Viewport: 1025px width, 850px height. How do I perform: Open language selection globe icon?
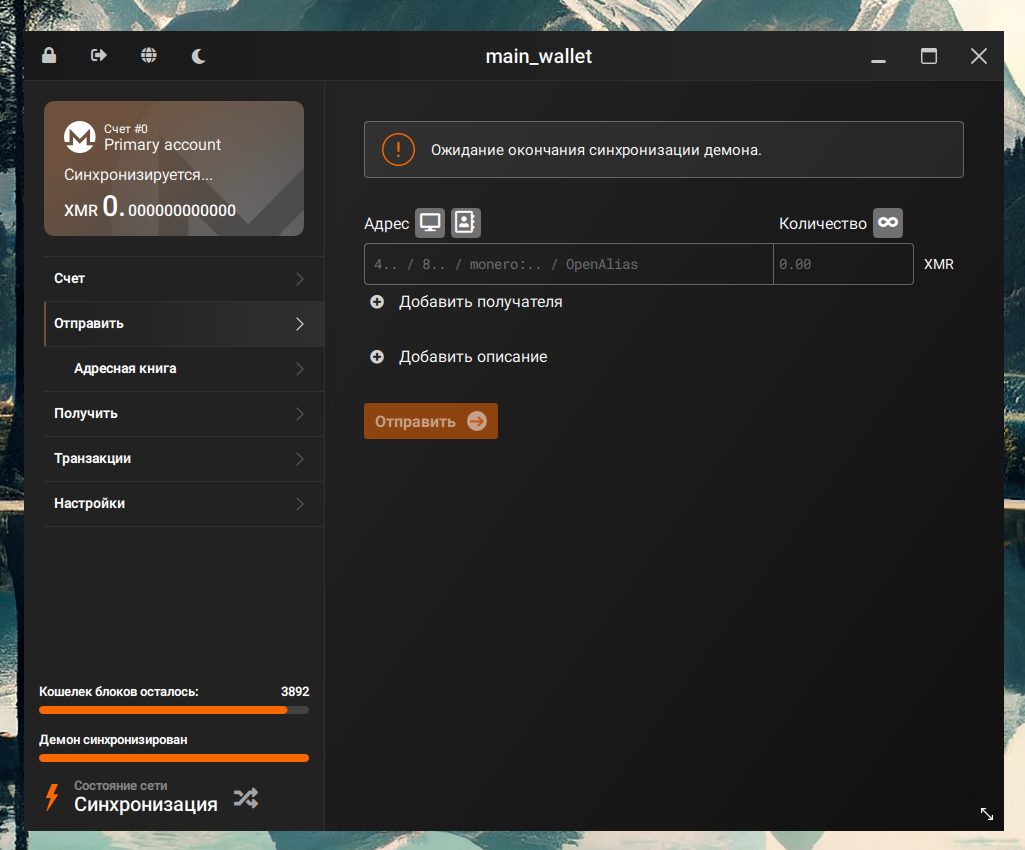coord(148,56)
